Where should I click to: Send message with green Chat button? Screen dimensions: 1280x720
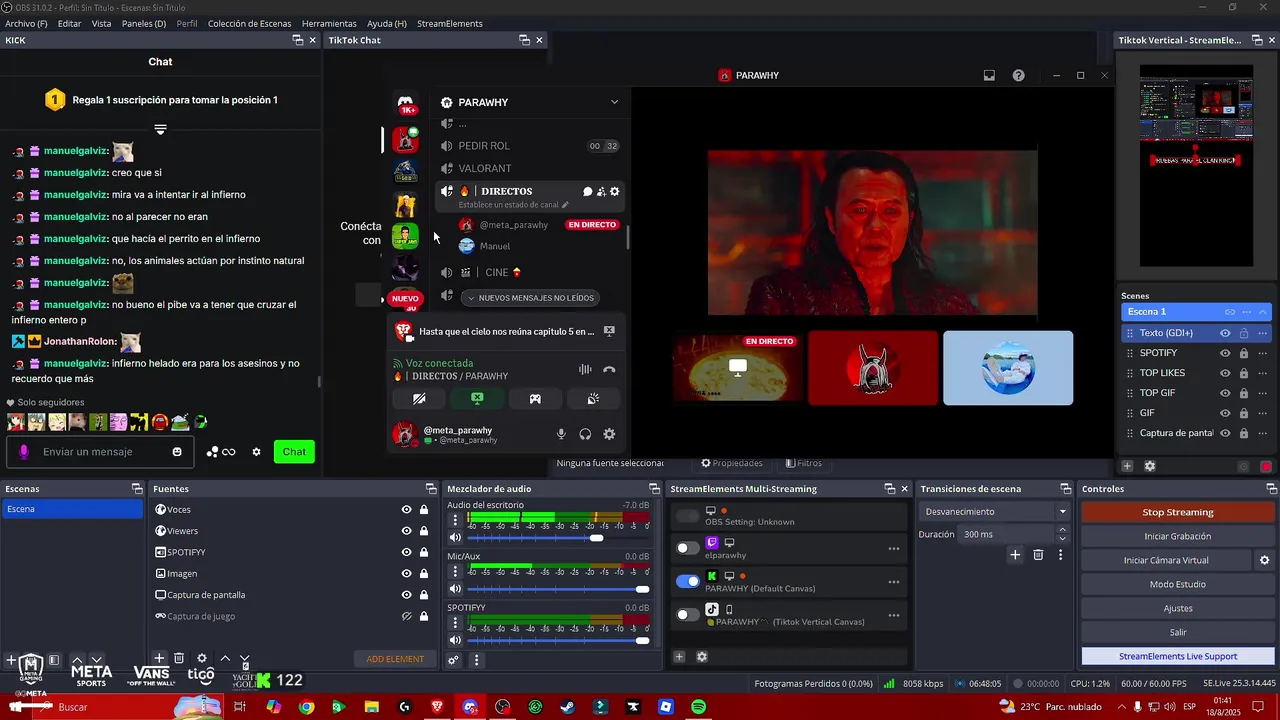point(294,452)
